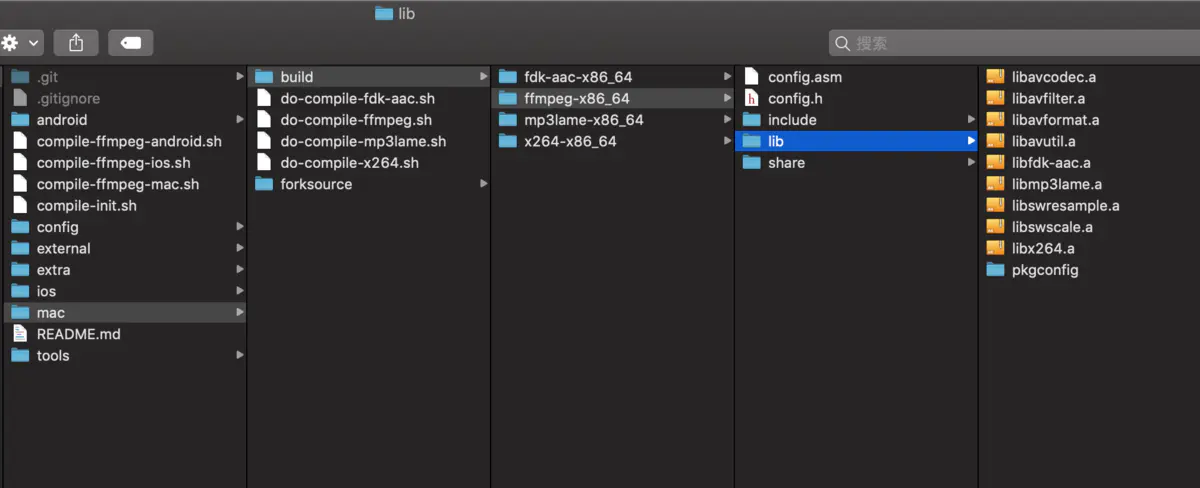Select the tools folder icon

[x=20, y=356]
